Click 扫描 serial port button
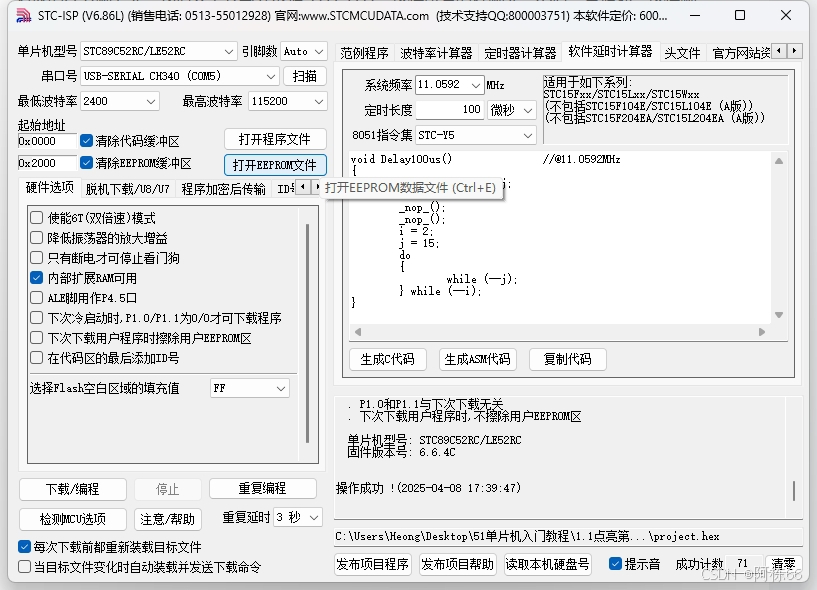817x590 pixels. (x=305, y=76)
